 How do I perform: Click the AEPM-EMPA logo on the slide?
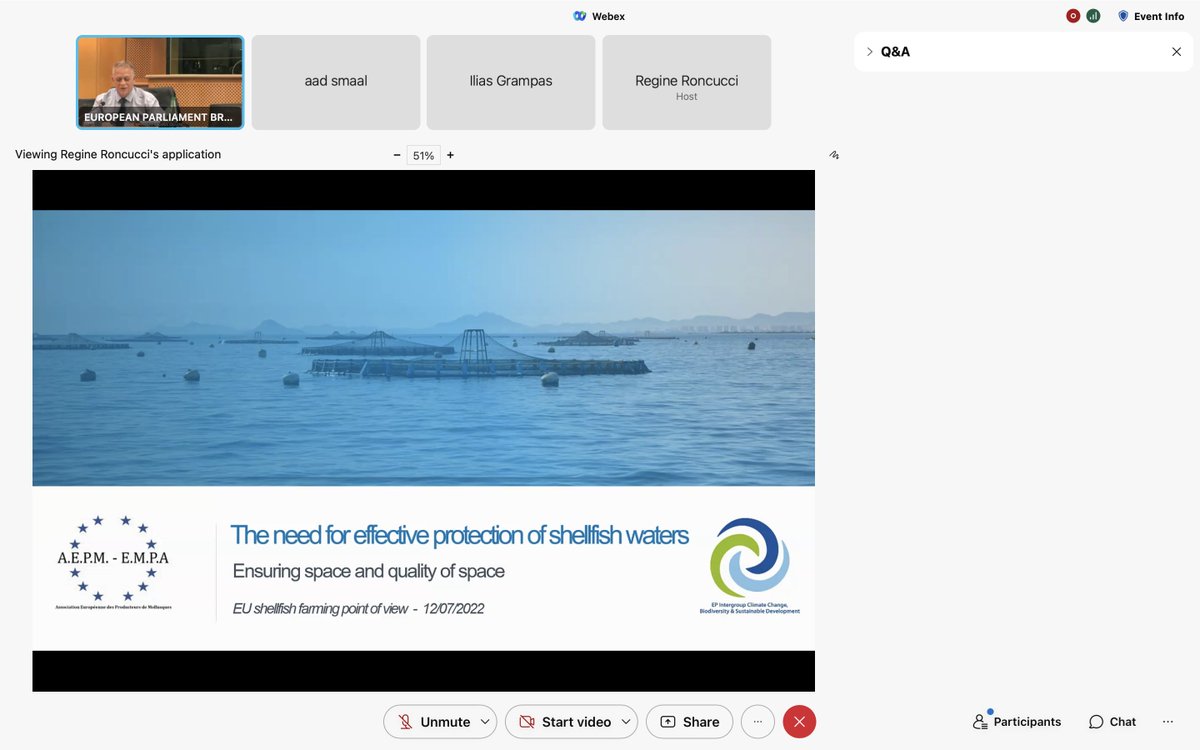[x=113, y=563]
